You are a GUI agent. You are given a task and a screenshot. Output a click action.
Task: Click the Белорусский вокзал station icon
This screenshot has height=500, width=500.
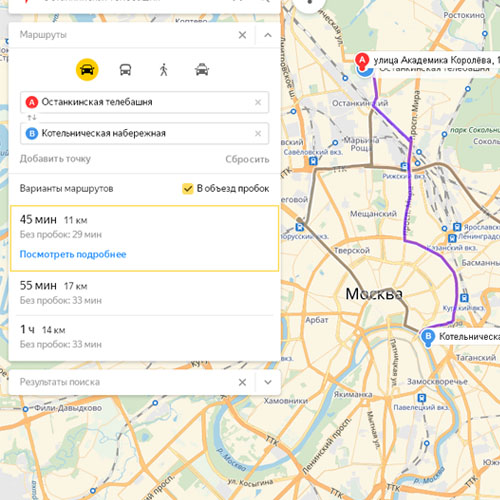pos(300,227)
